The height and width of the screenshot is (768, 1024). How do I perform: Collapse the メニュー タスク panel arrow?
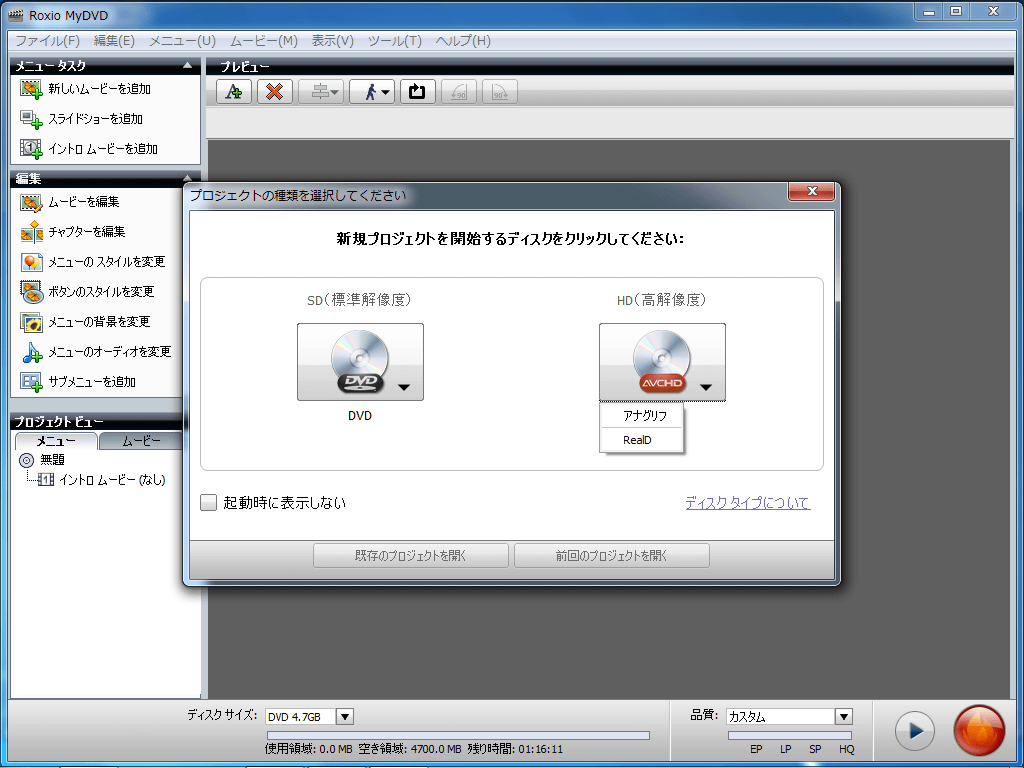coord(187,65)
